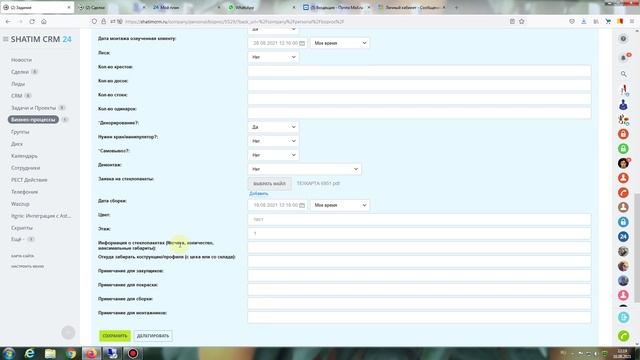Click the browser address bar
The width and height of the screenshot is (640, 360).
302,21
